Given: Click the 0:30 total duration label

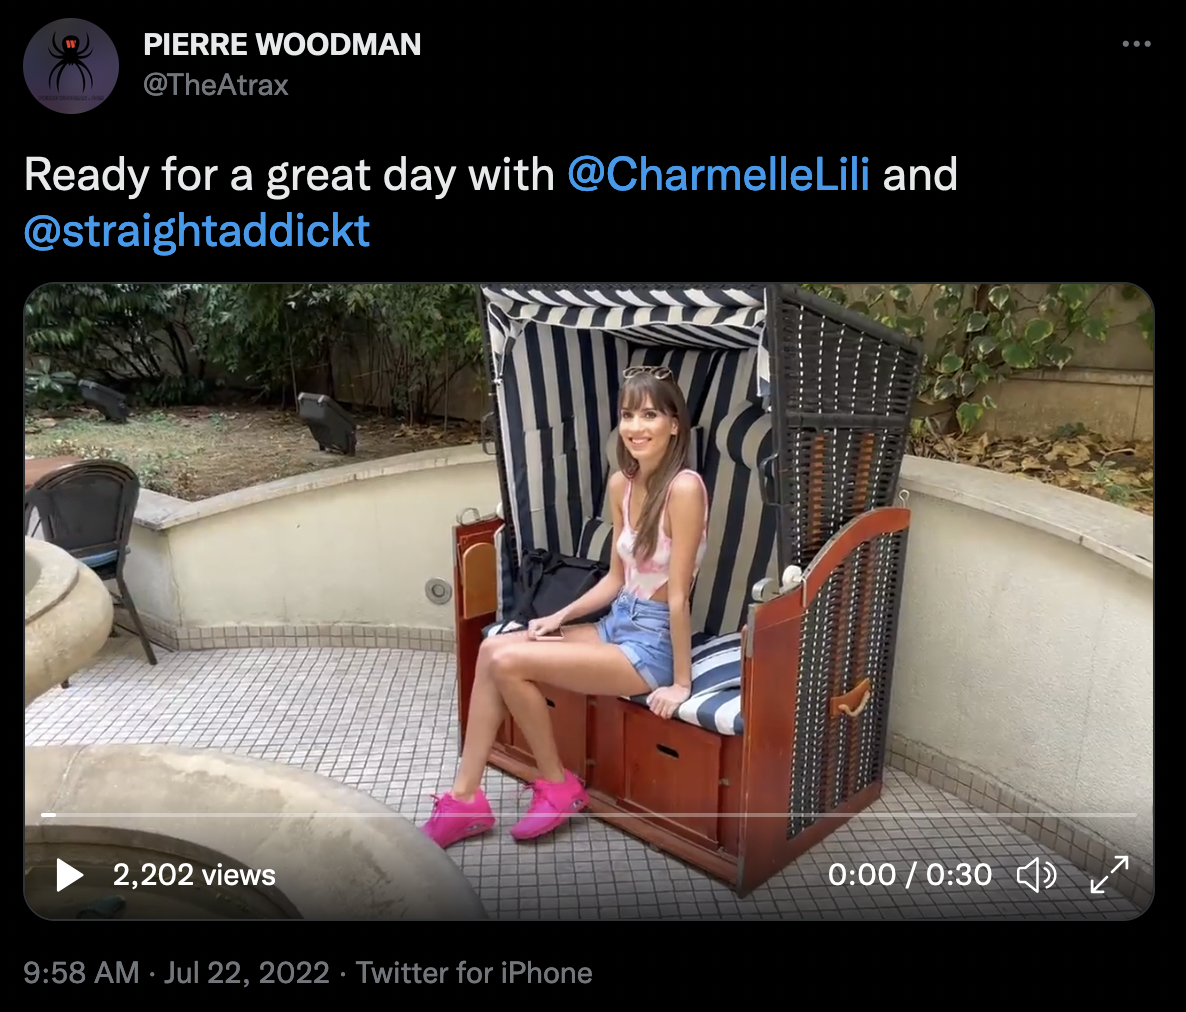Looking at the screenshot, I should tap(958, 875).
